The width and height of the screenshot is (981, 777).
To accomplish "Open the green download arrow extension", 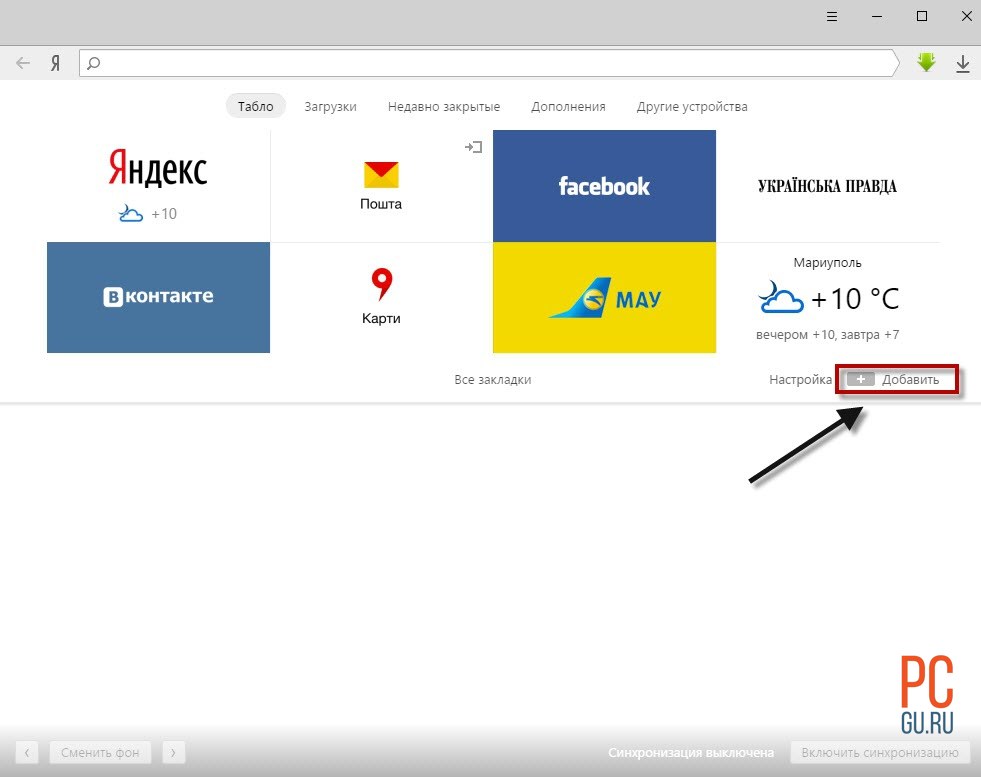I will (926, 63).
